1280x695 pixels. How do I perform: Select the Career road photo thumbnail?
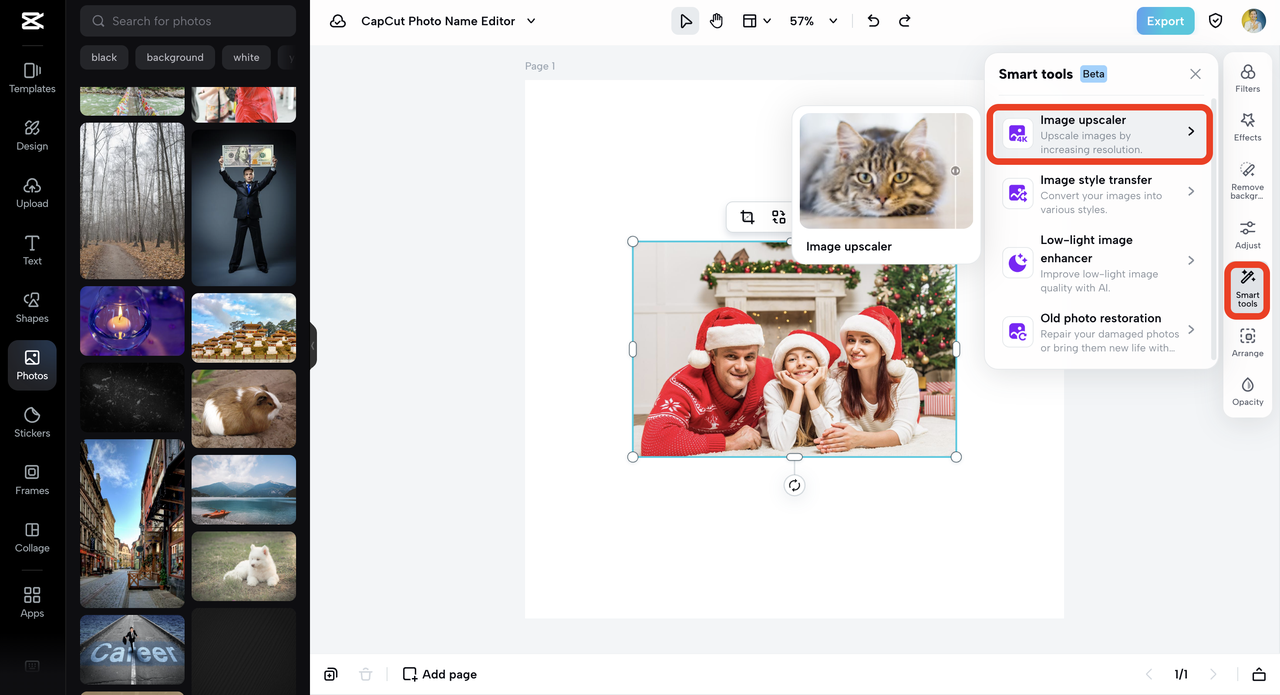pos(132,649)
